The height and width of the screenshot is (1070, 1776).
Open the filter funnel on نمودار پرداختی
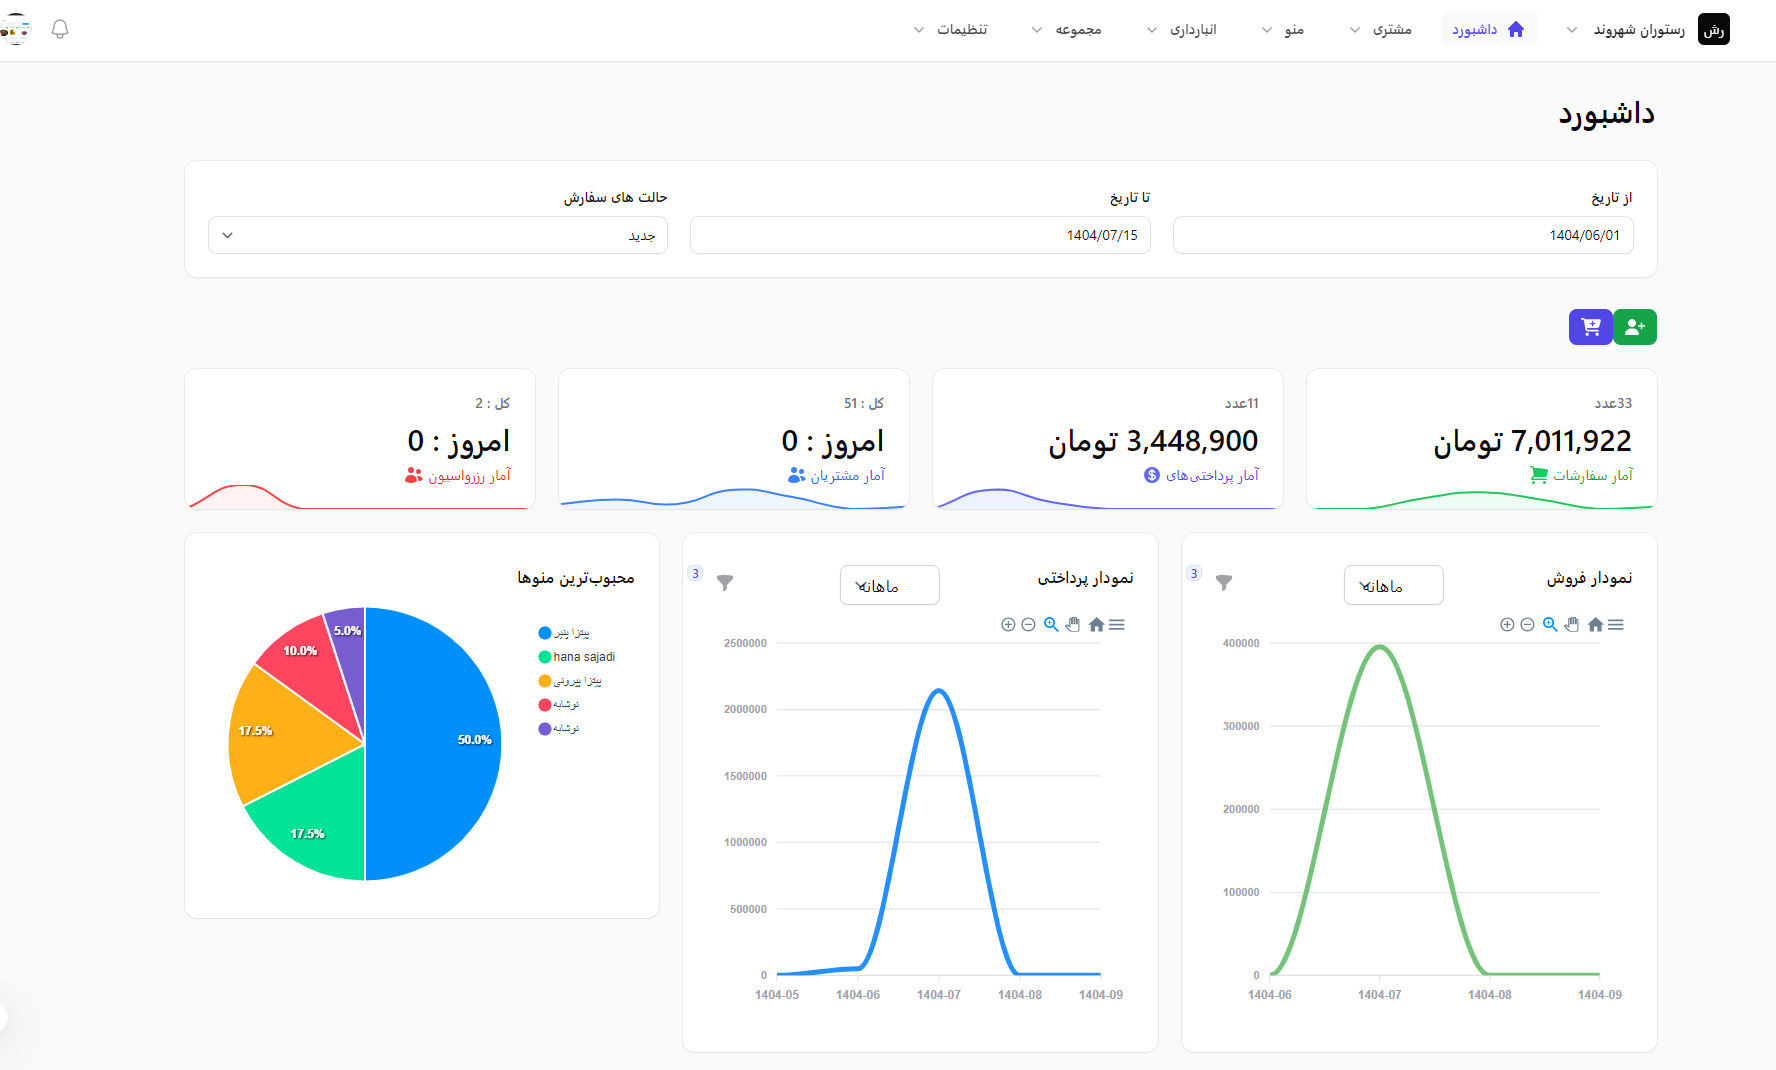[726, 583]
